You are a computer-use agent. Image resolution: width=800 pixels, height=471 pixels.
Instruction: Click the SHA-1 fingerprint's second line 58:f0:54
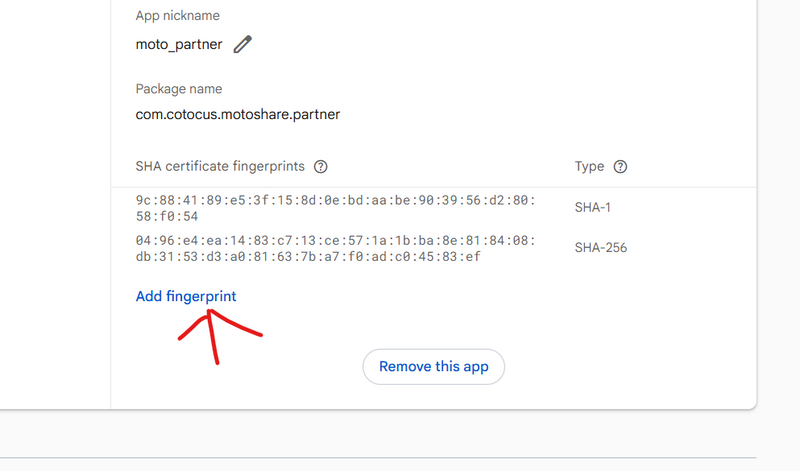(167, 216)
